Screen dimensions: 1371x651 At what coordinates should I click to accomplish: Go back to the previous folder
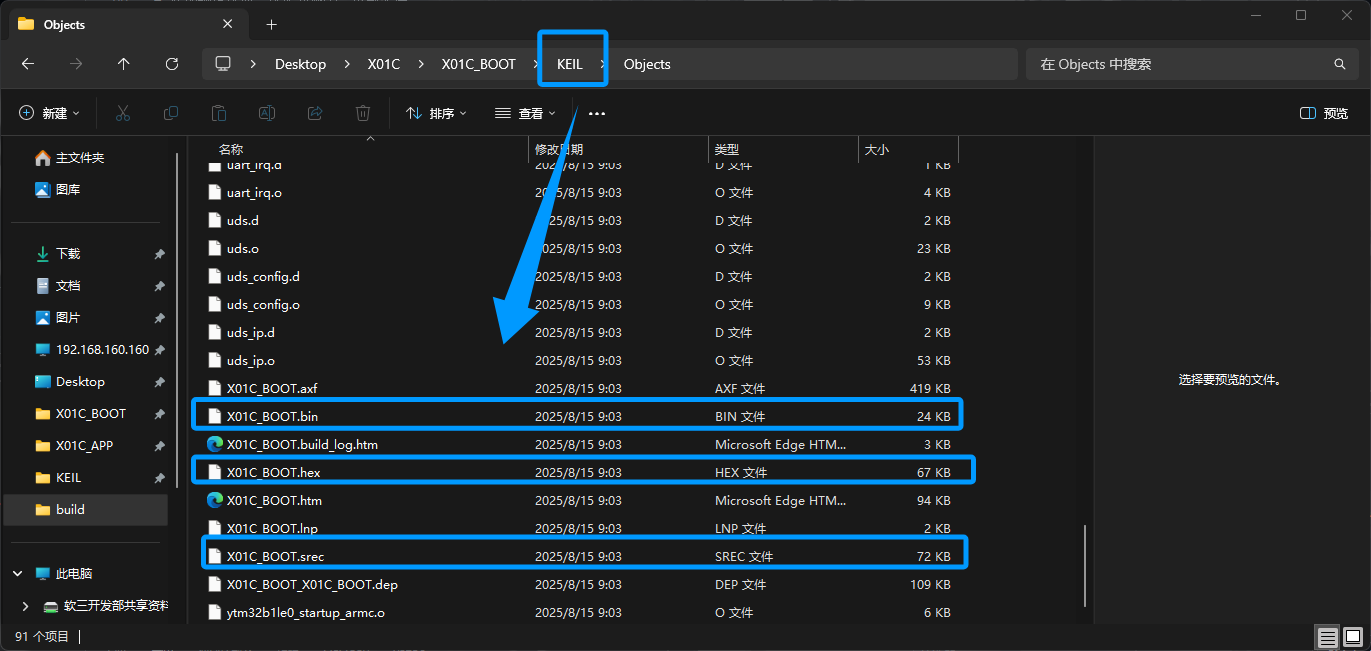[28, 64]
